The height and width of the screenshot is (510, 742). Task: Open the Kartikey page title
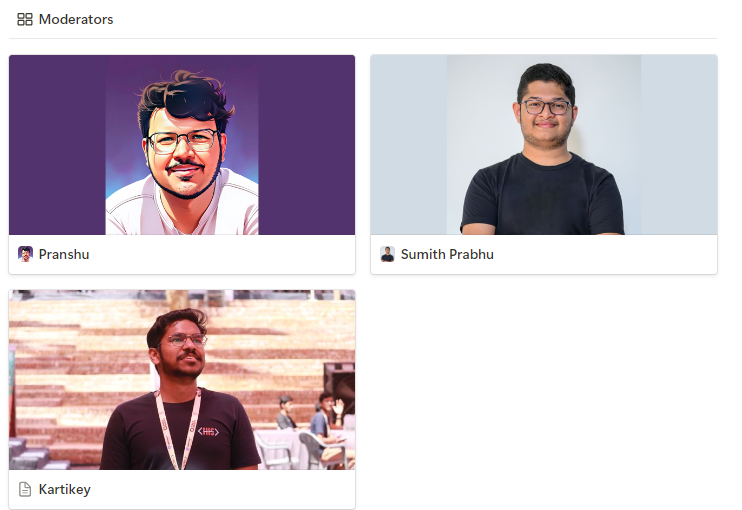65,490
